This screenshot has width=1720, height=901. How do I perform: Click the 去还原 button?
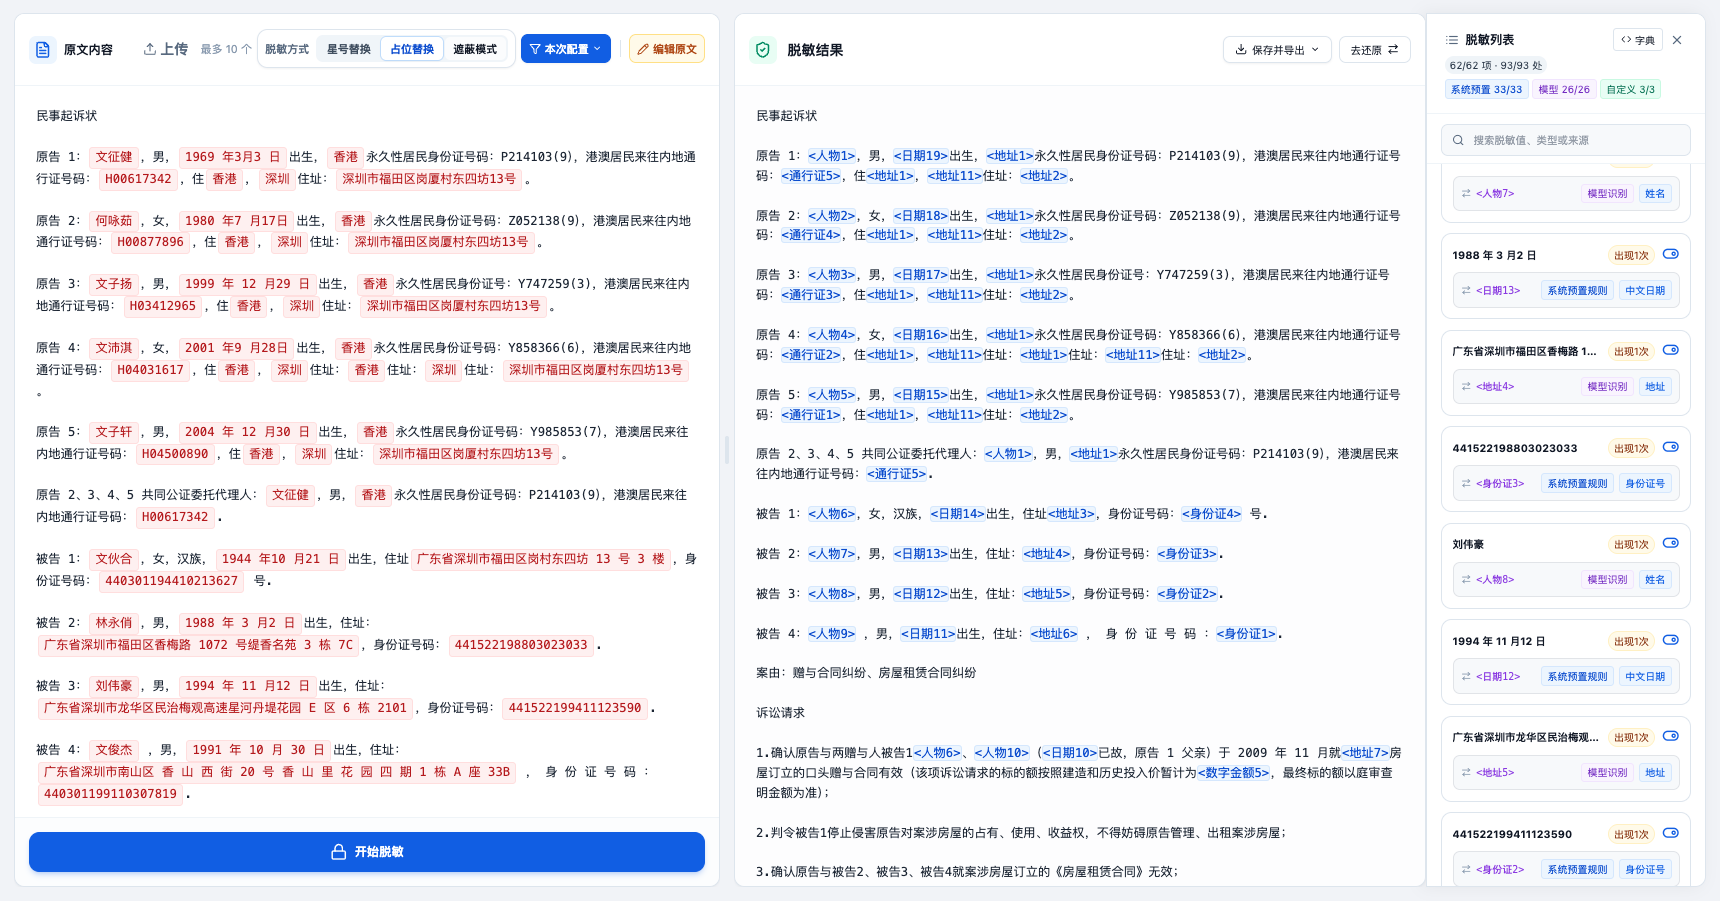1374,50
